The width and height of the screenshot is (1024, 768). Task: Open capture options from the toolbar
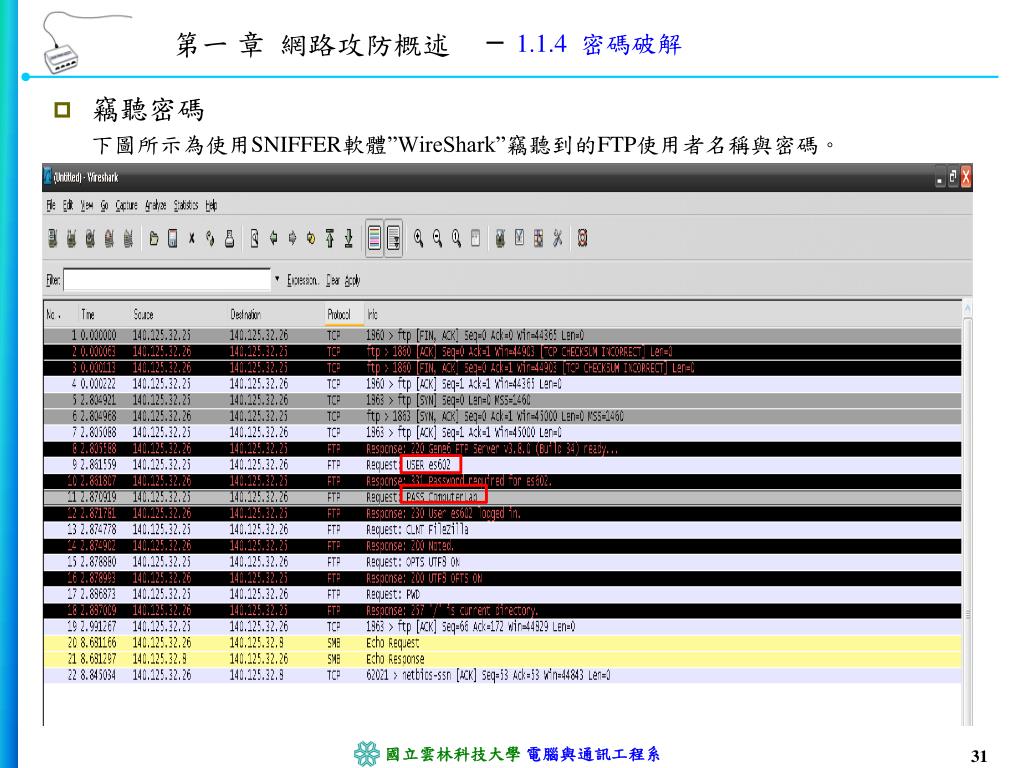pyautogui.click(x=71, y=239)
